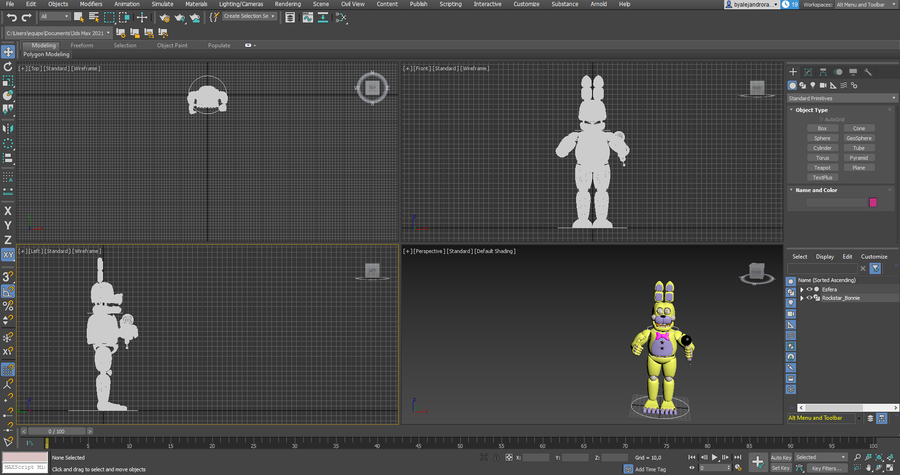Toggle Isolate Selection icon in status bar

(483, 457)
